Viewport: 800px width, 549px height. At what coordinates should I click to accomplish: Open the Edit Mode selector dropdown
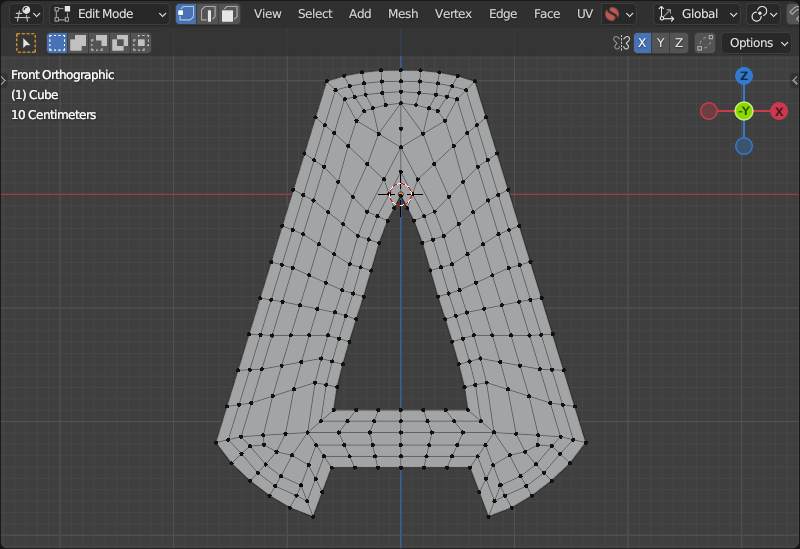110,14
